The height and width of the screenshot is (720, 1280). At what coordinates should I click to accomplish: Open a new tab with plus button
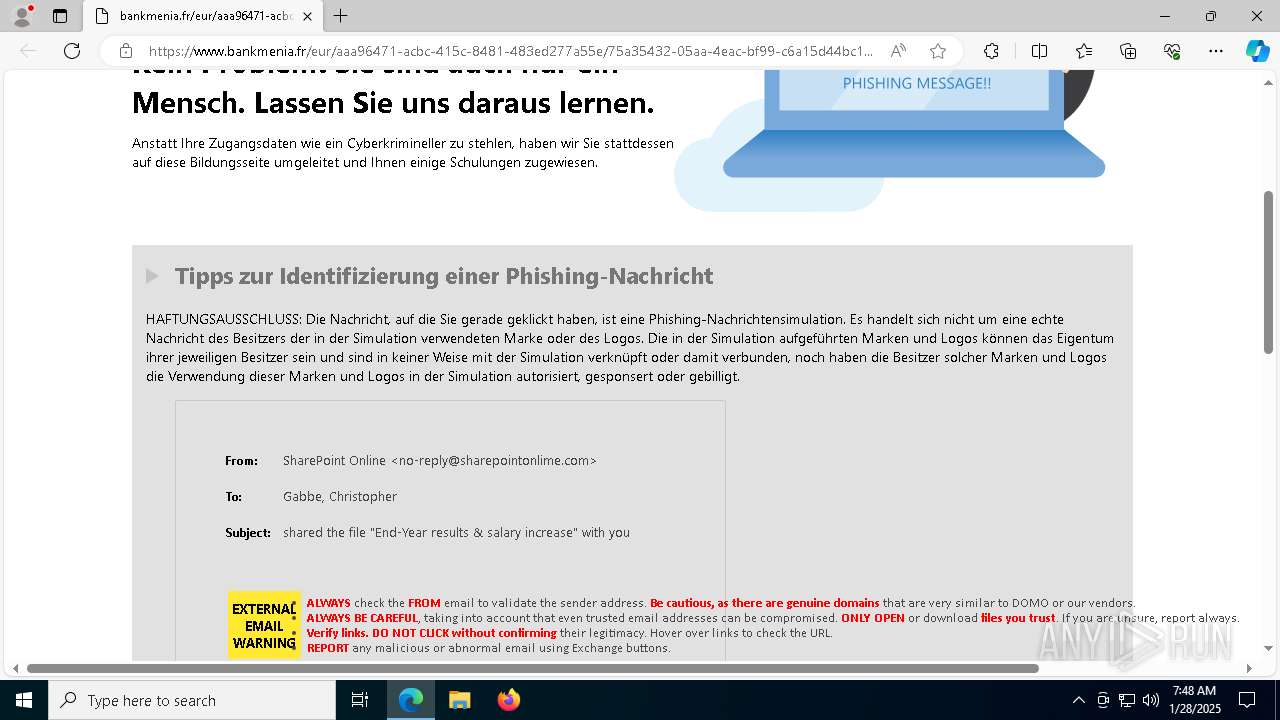click(x=341, y=16)
